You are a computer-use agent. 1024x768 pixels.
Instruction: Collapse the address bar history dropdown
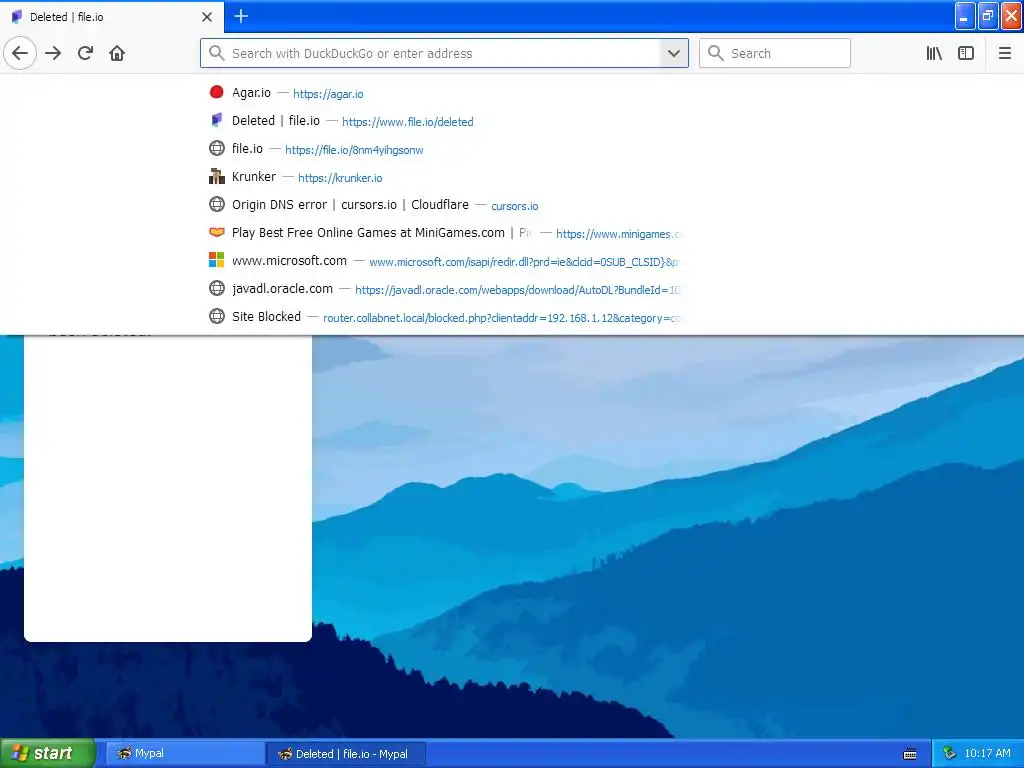(674, 53)
